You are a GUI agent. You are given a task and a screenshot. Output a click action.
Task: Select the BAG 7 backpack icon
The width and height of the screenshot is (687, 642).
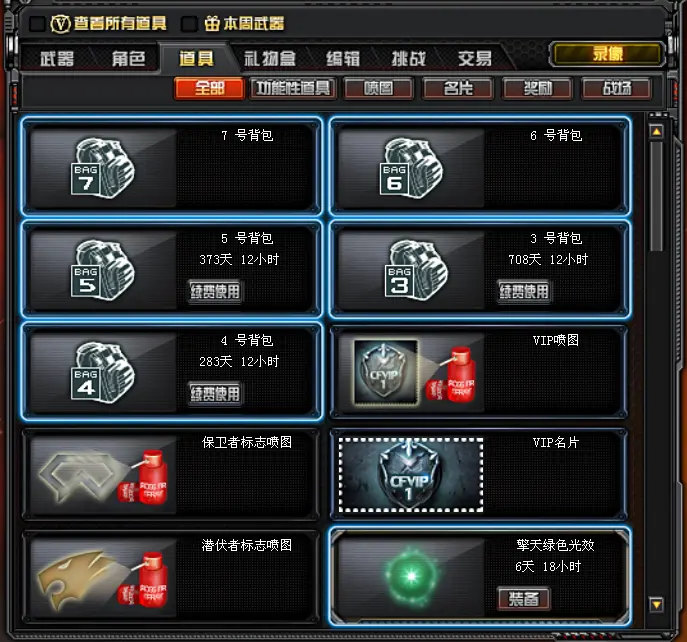103,167
